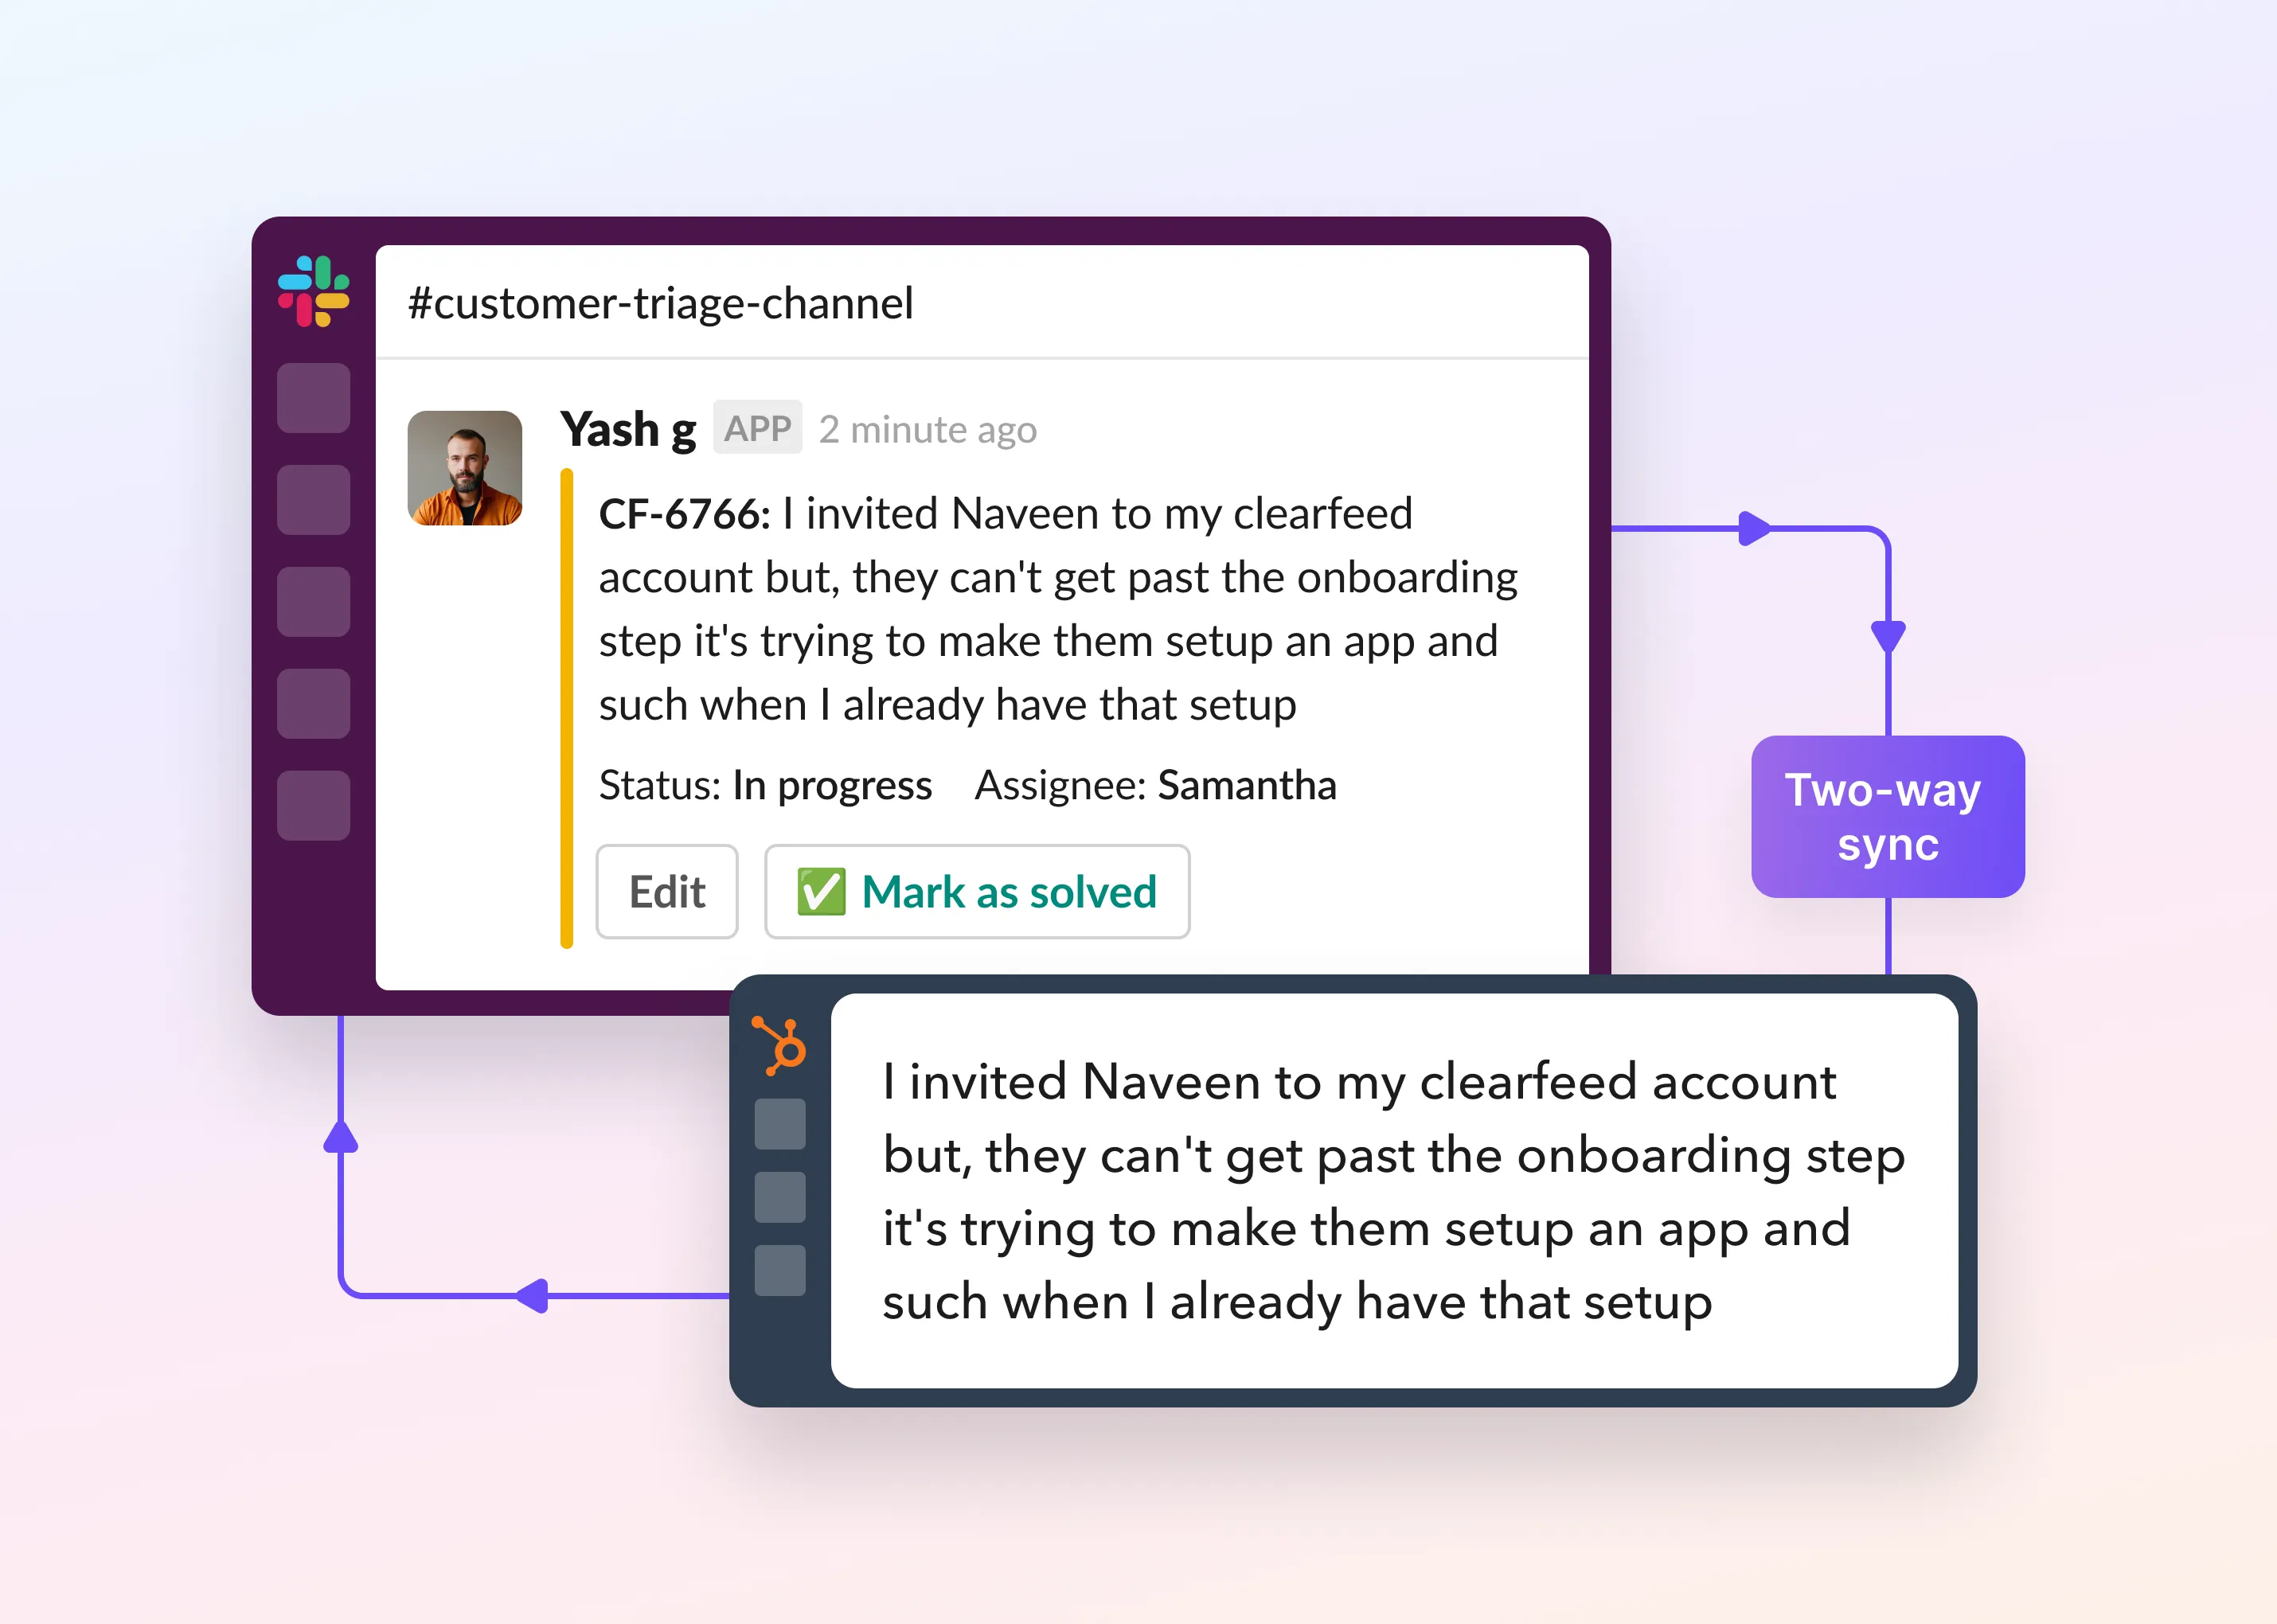Click the Edit button

[667, 891]
